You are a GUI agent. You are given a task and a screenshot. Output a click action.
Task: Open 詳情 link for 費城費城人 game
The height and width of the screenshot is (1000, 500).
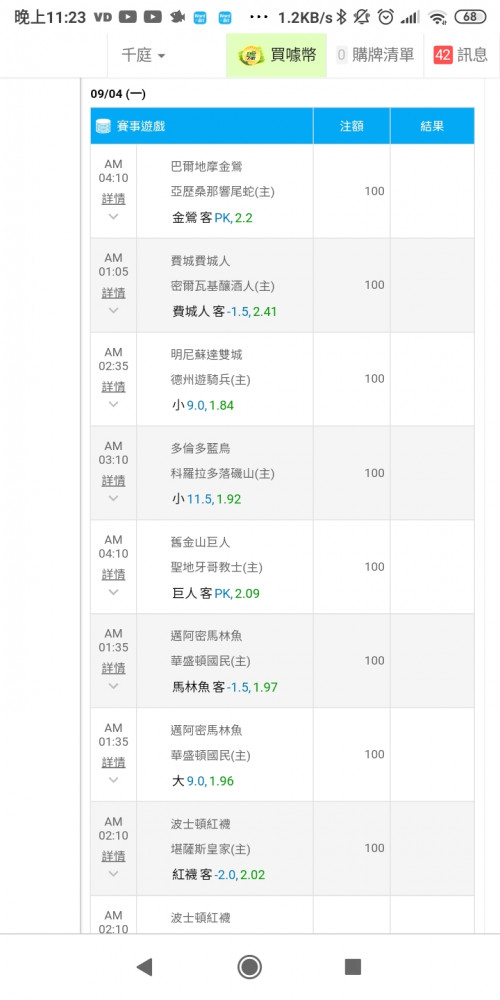(114, 293)
